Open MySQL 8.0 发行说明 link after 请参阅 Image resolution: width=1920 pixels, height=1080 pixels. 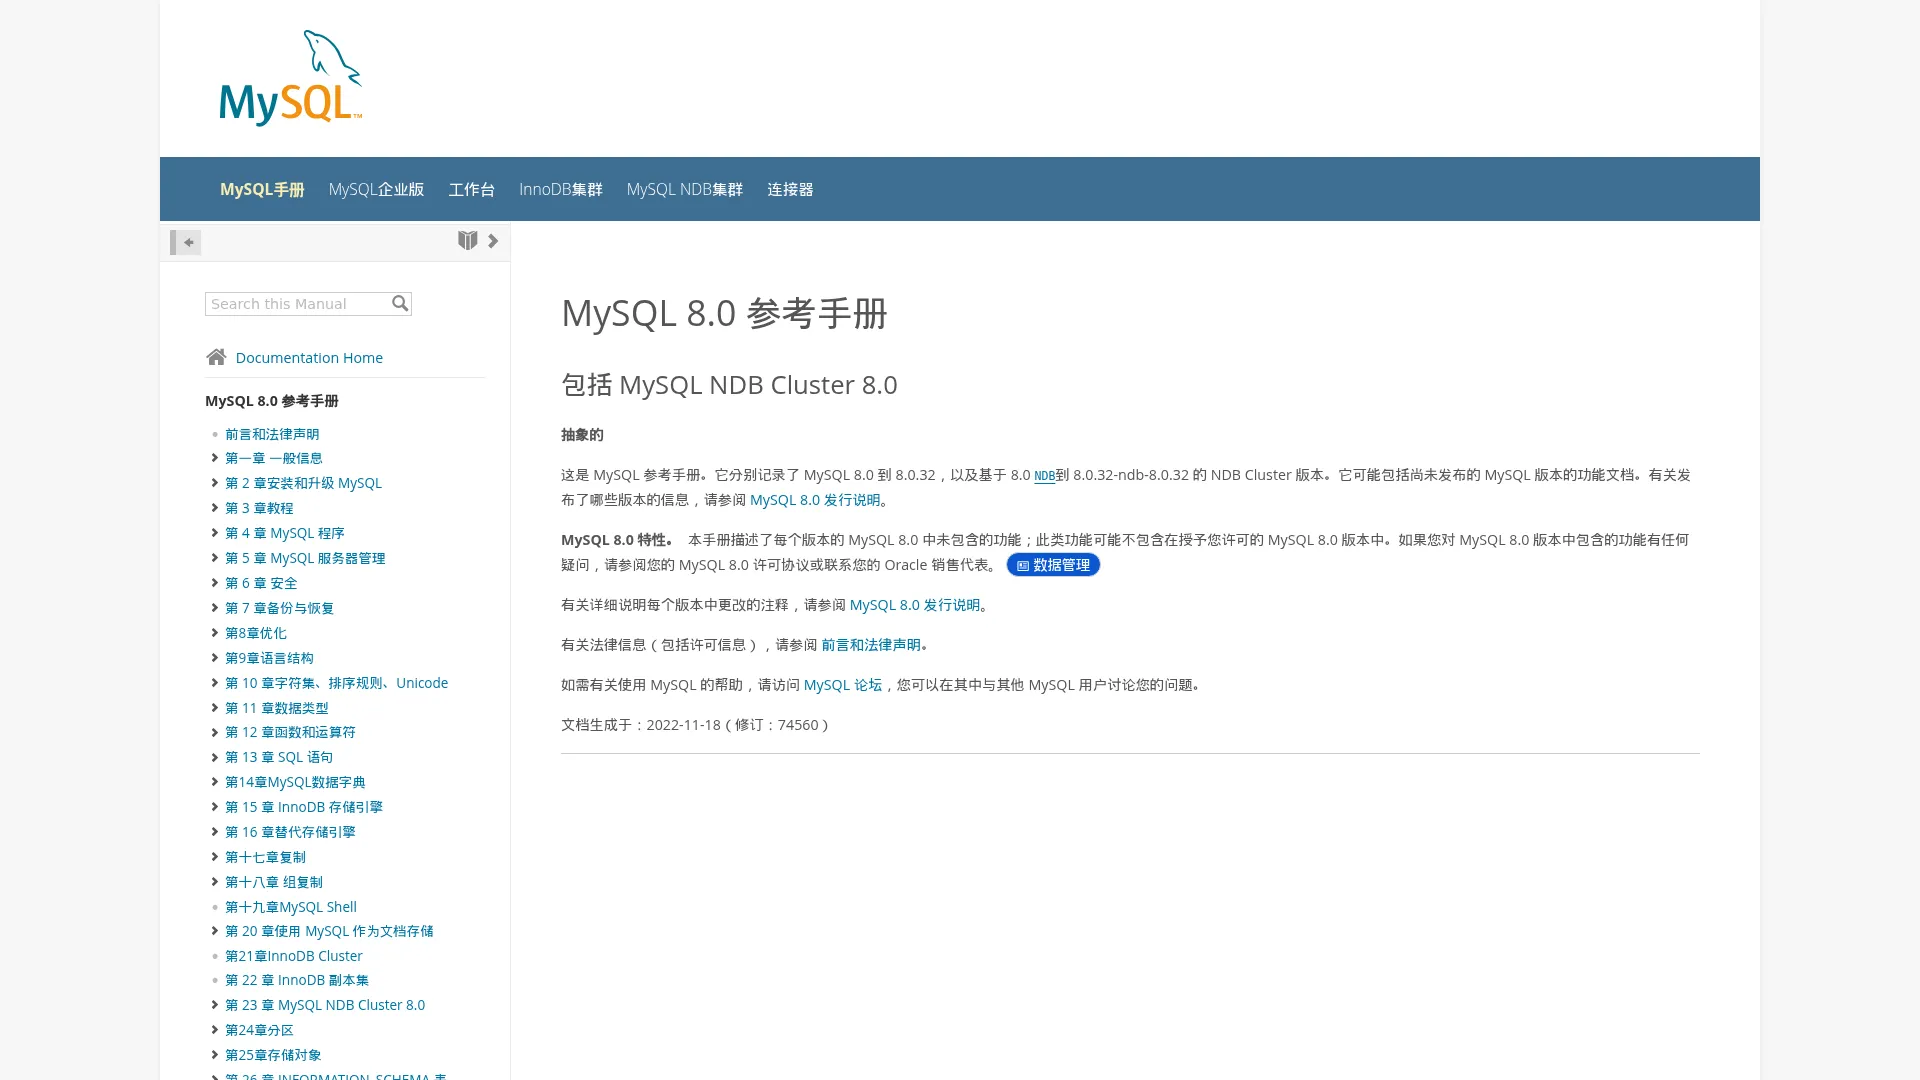tap(815, 500)
